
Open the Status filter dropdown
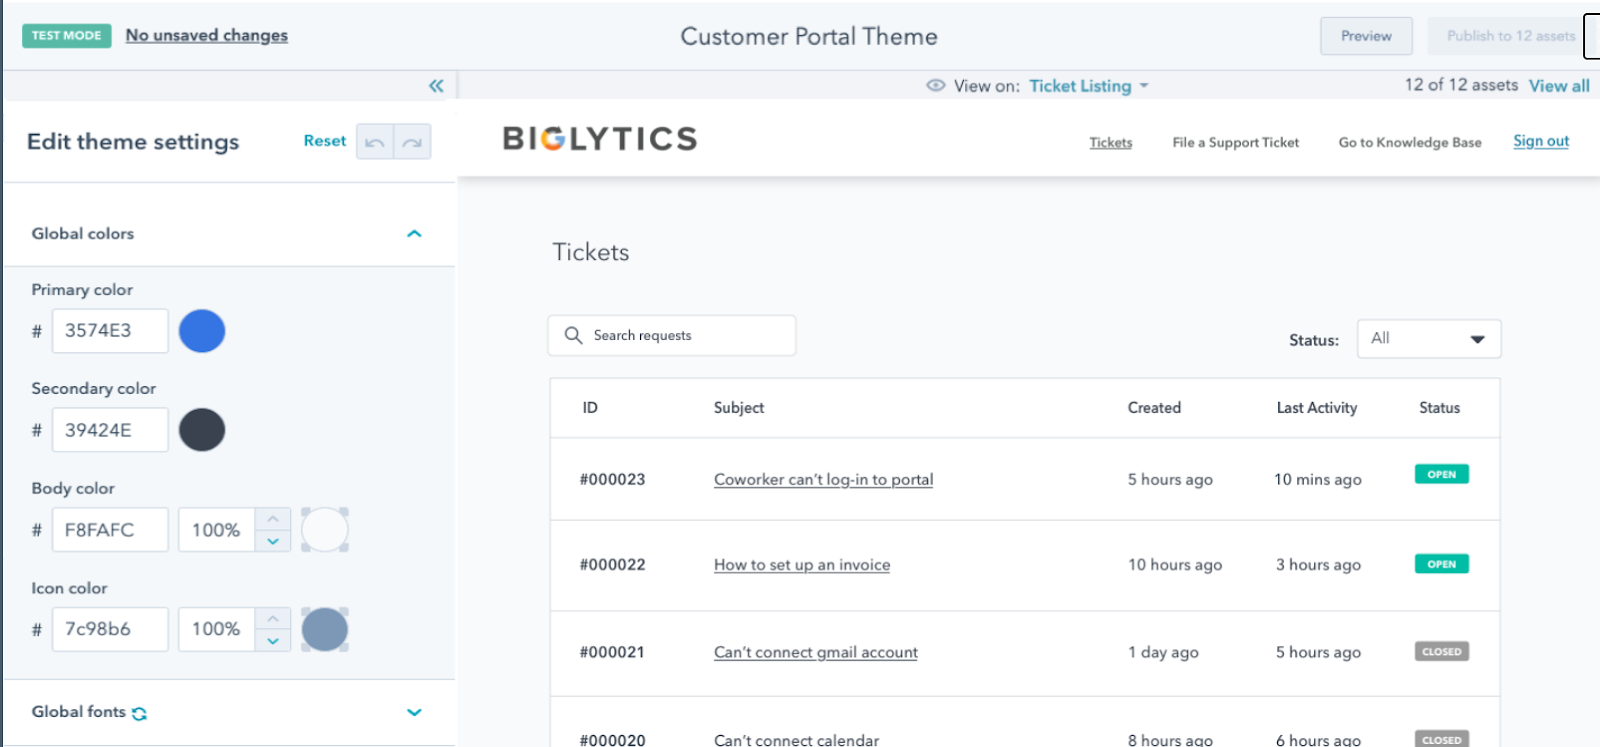[x=1429, y=339]
